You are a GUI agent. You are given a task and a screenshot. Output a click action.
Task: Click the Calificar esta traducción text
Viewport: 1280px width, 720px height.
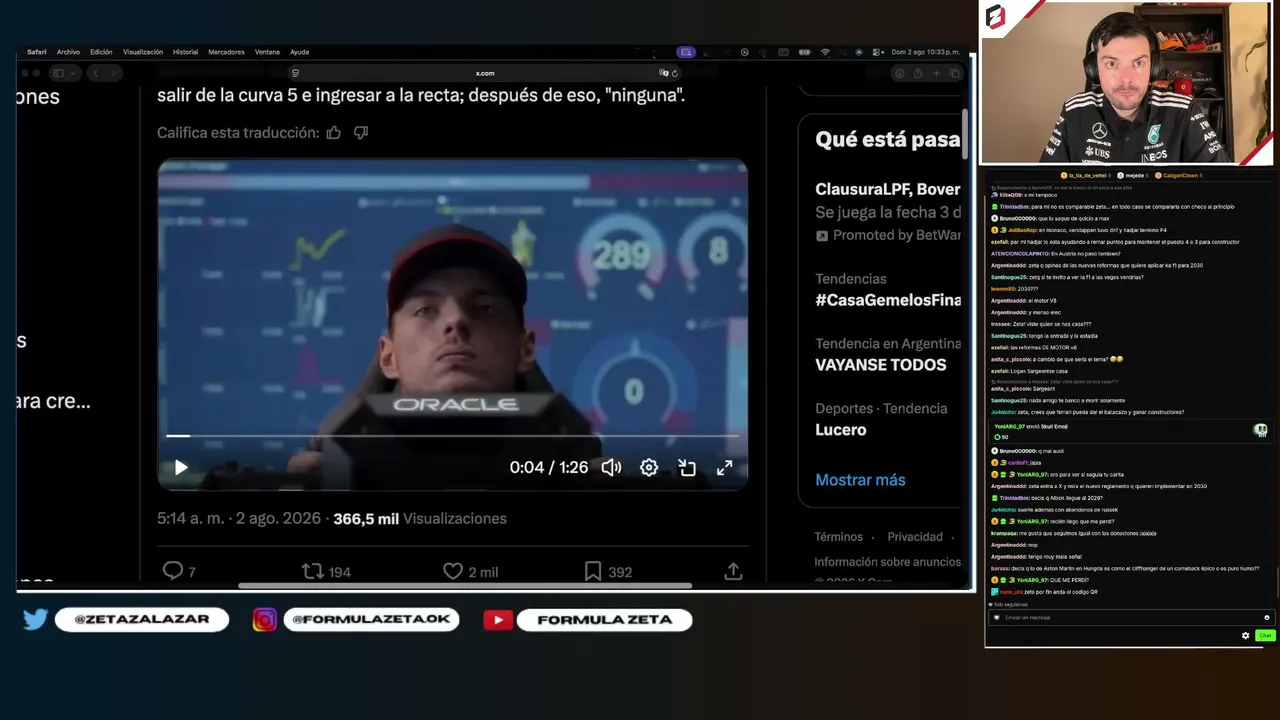[238, 132]
